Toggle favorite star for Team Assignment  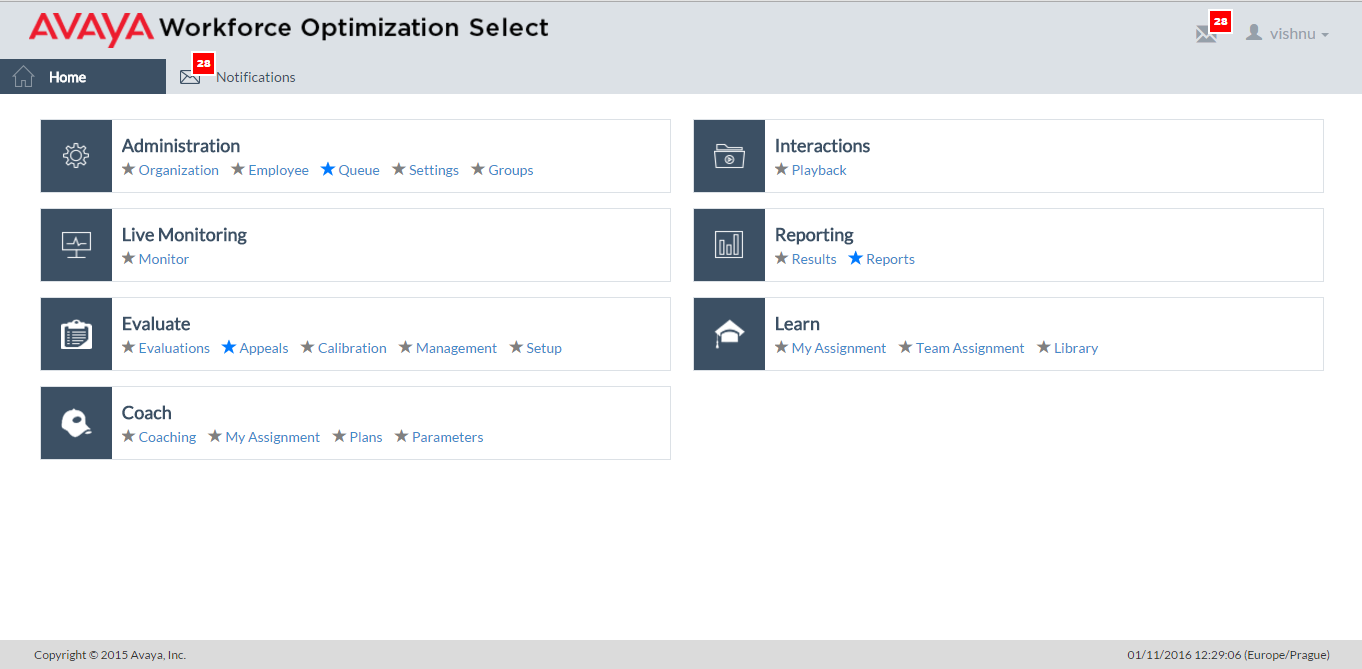pos(905,347)
